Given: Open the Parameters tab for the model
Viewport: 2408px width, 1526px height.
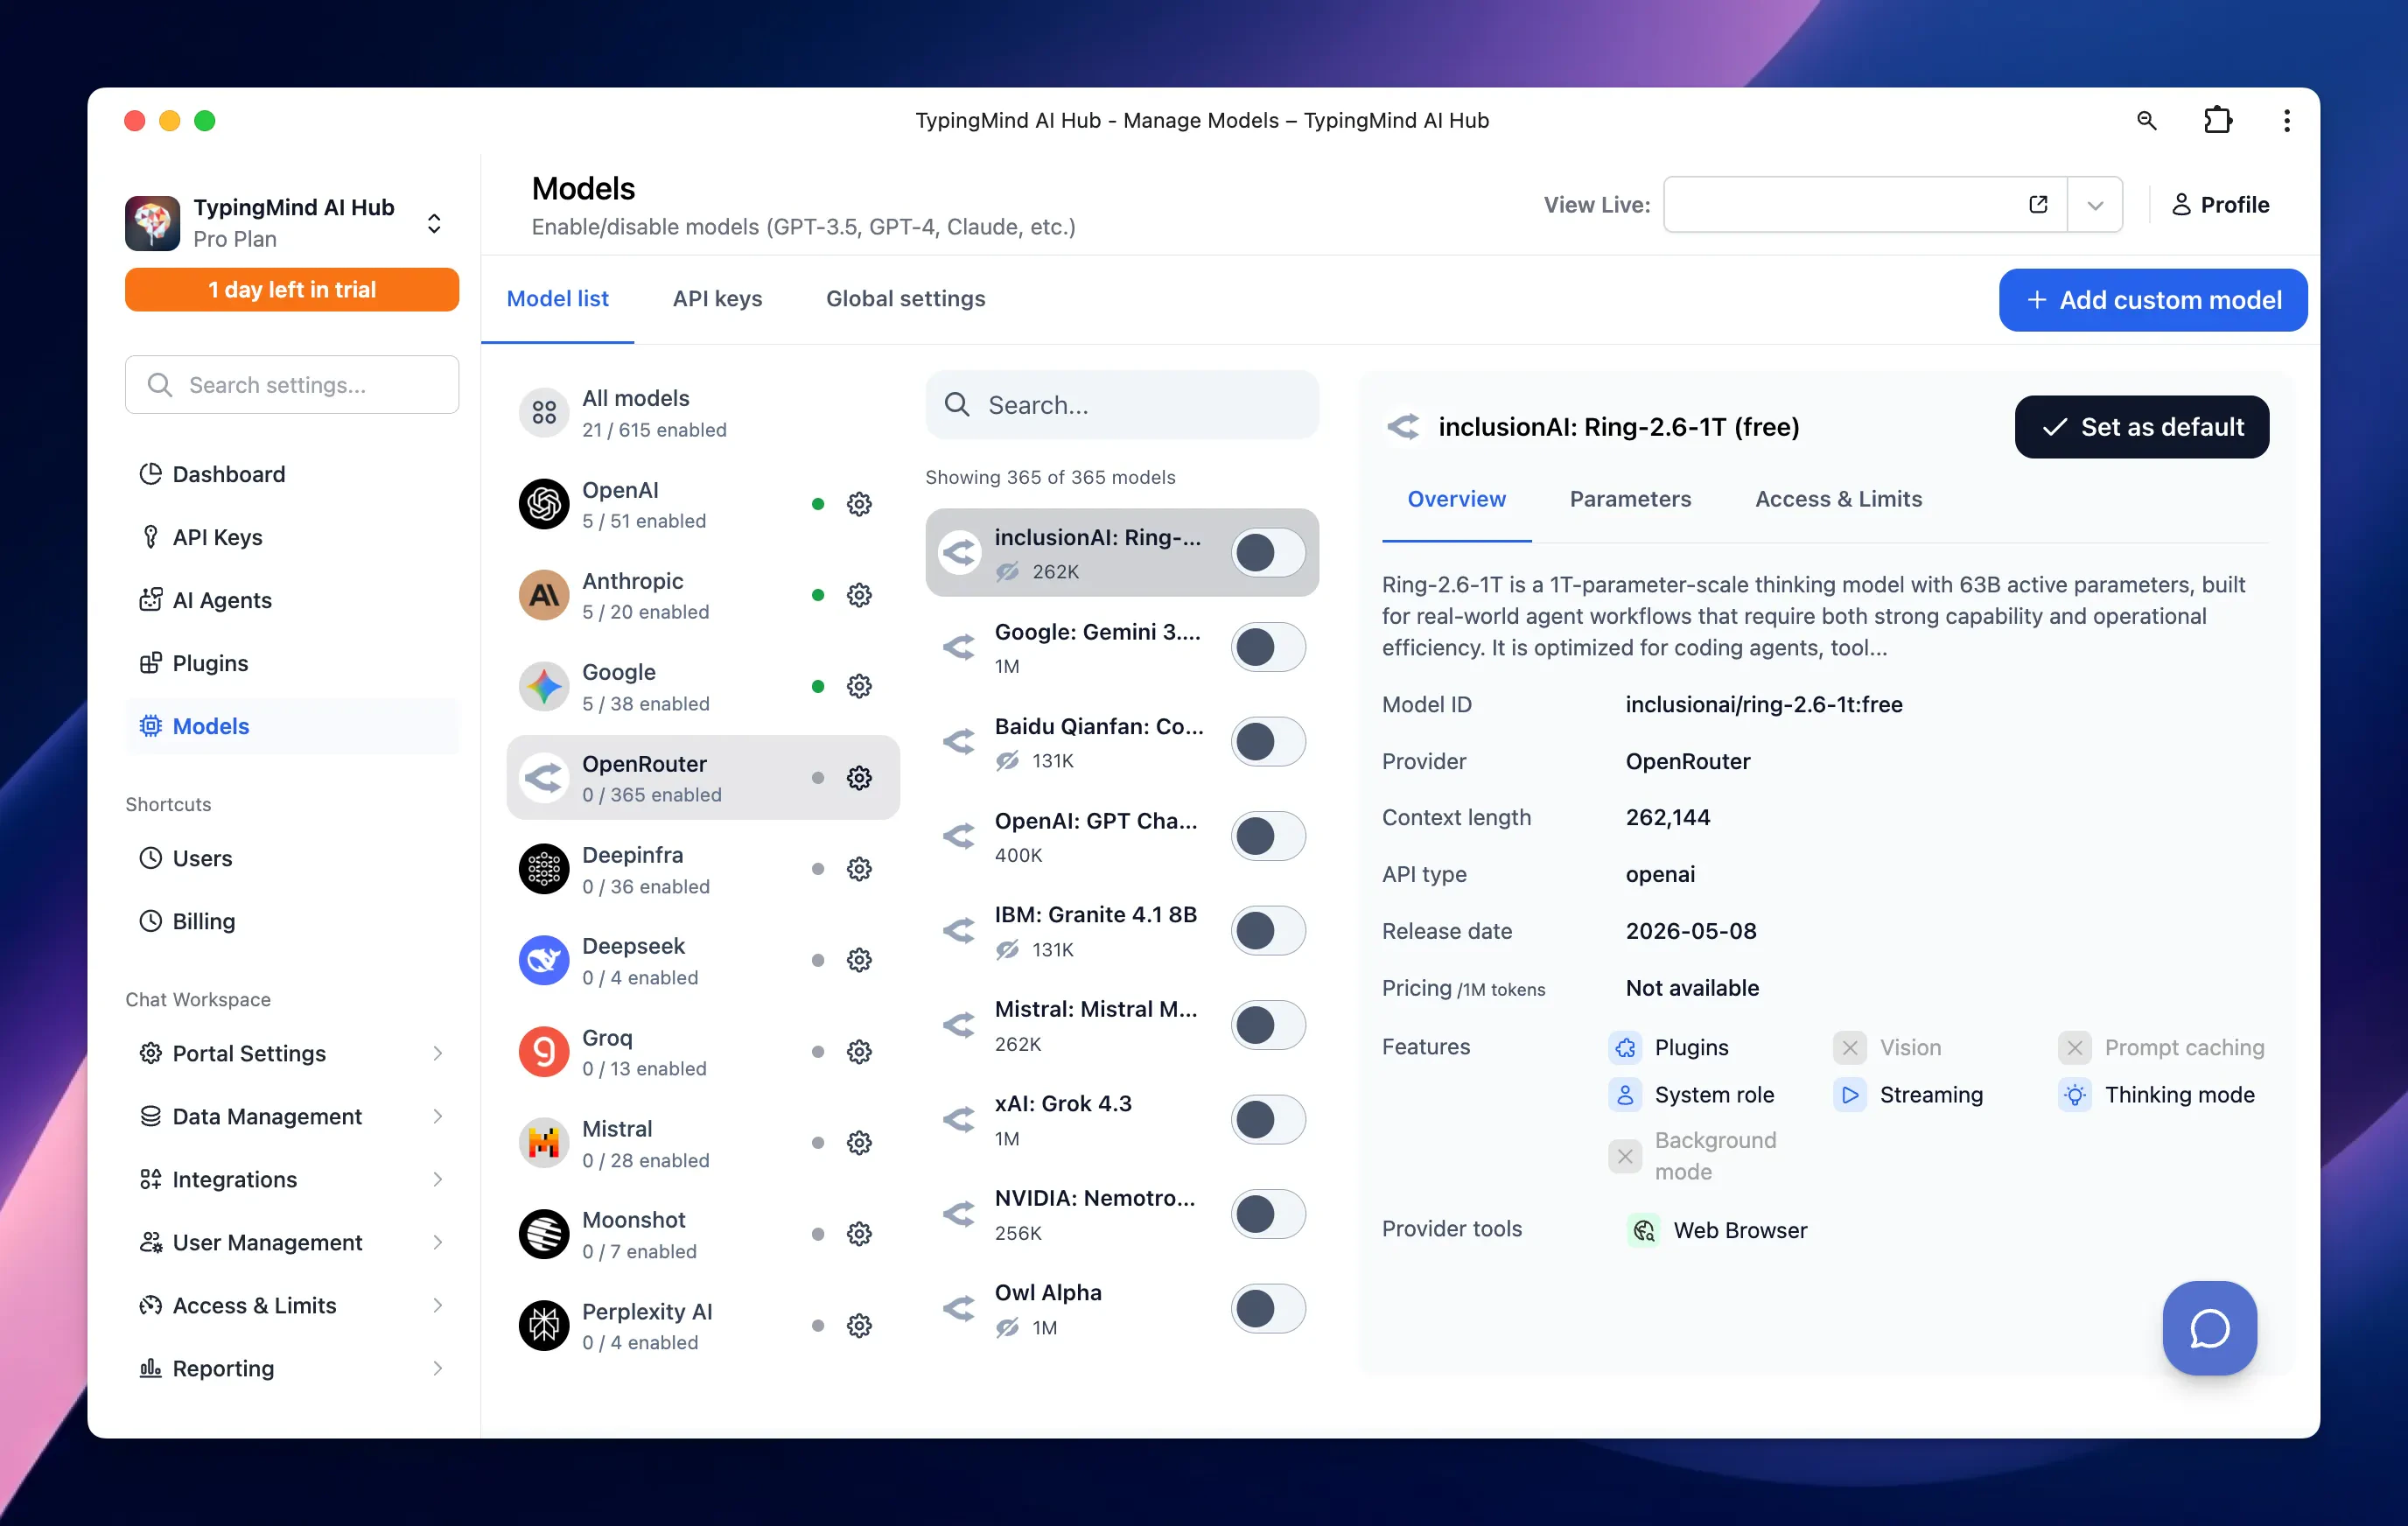Looking at the screenshot, I should (x=1630, y=499).
